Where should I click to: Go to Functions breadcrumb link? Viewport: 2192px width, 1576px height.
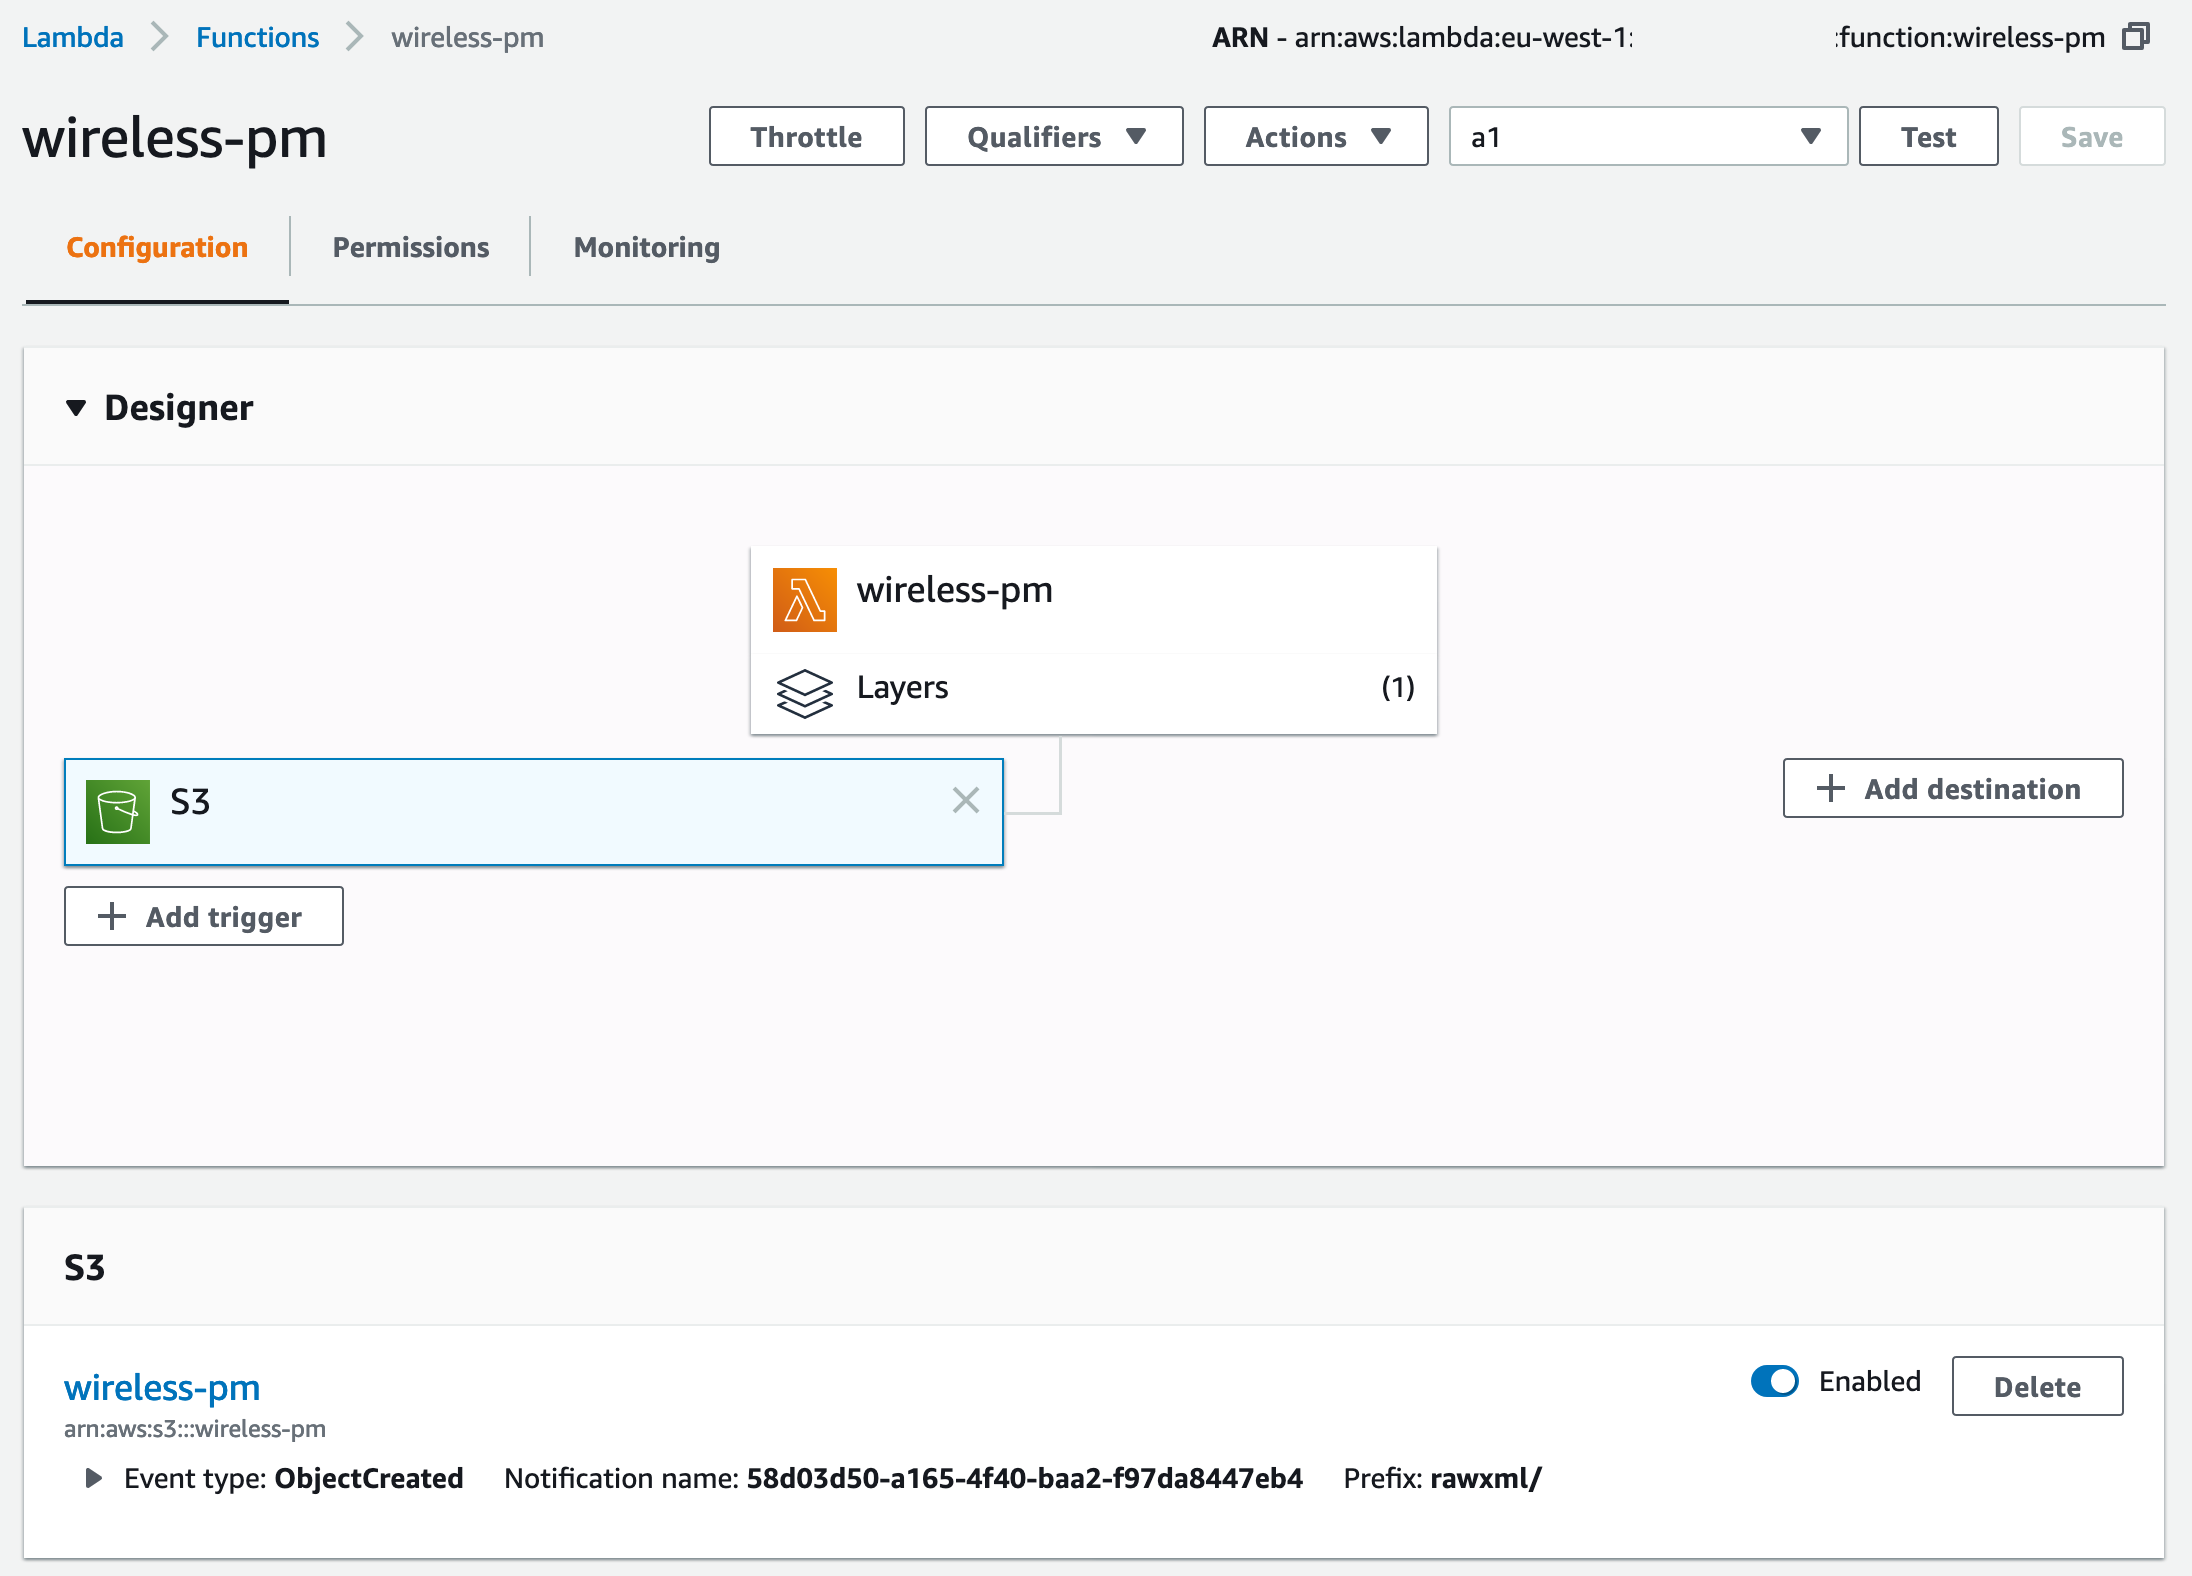257,38
